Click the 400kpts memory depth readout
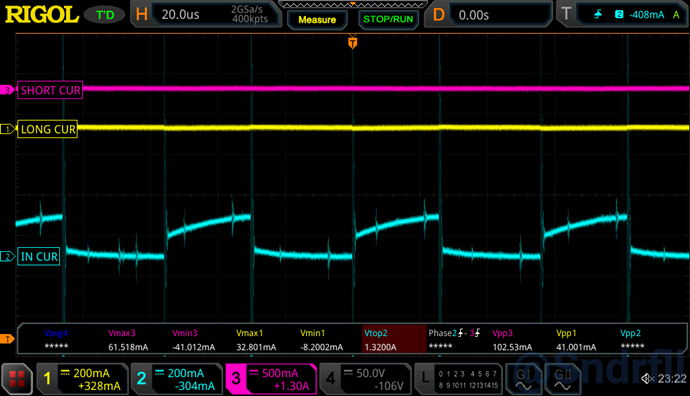Image resolution: width=690 pixels, height=396 pixels. (x=250, y=19)
